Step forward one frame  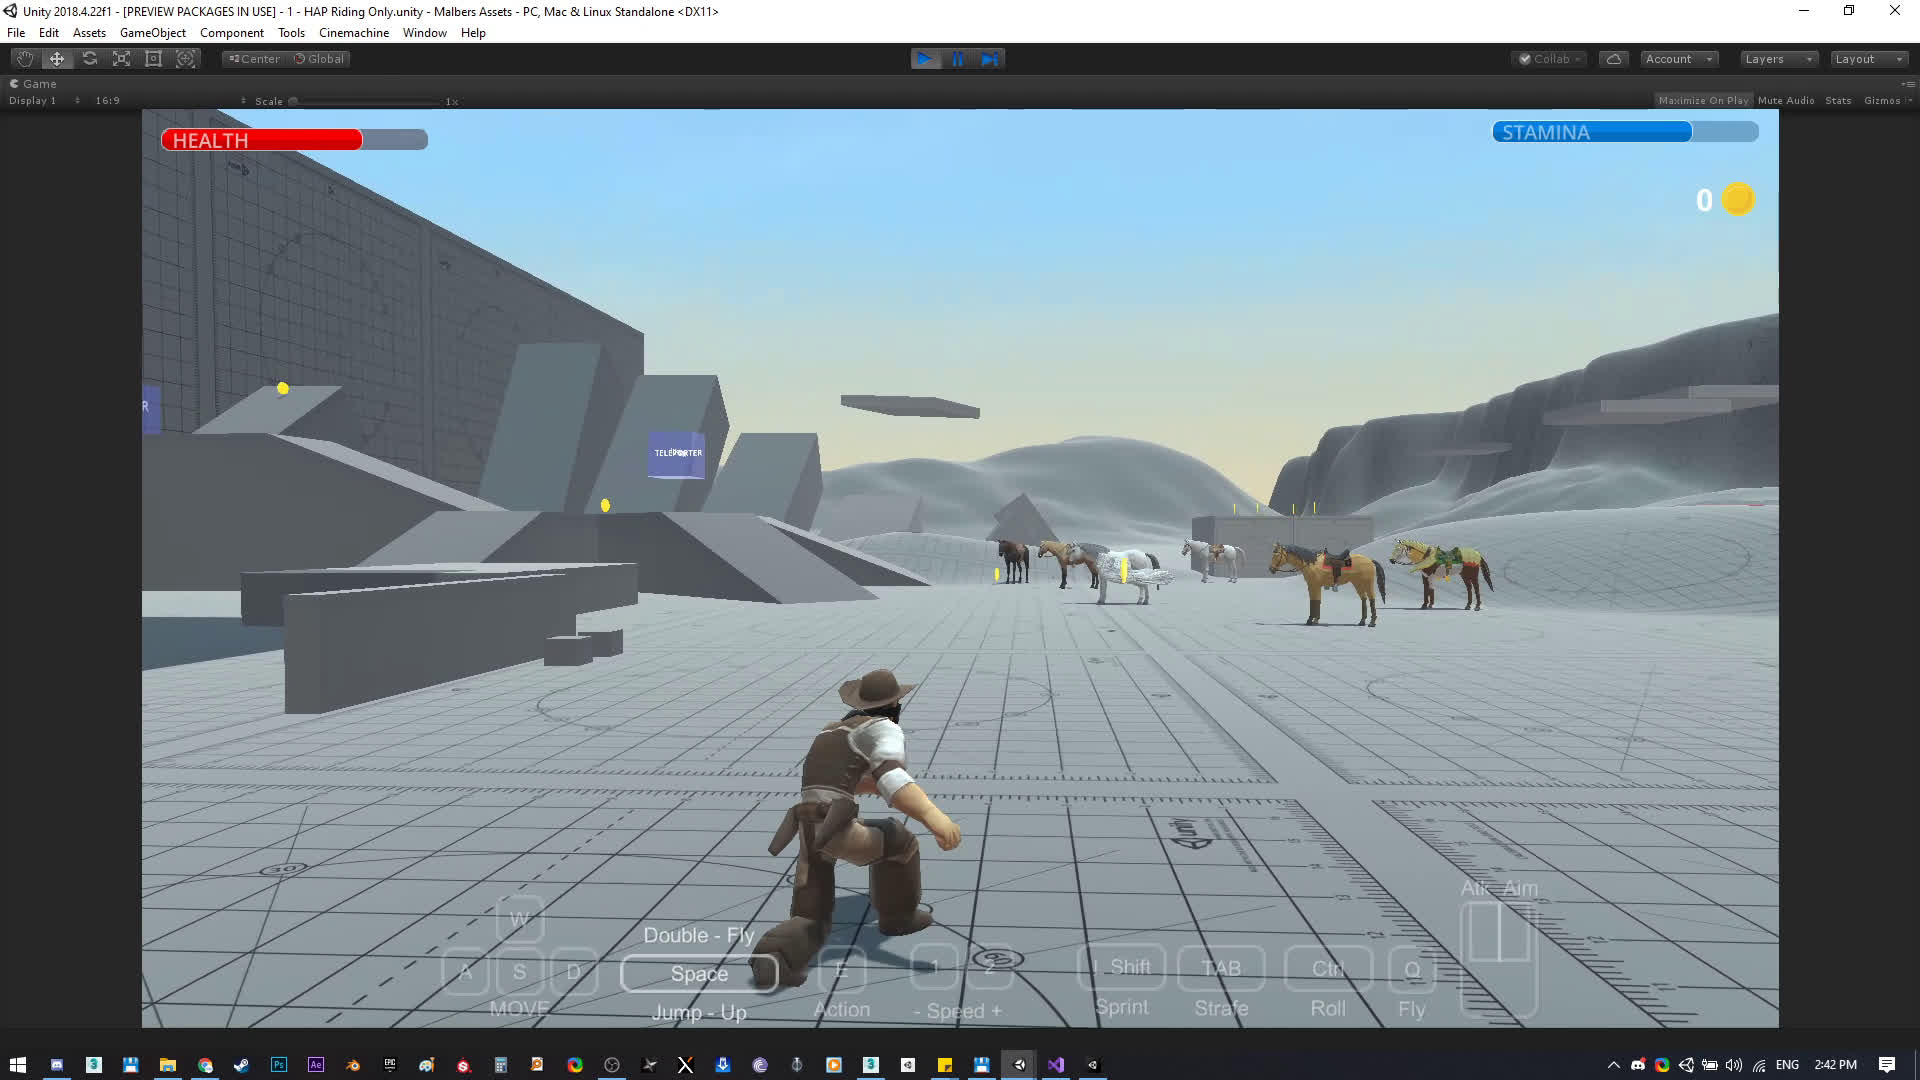pyautogui.click(x=989, y=59)
